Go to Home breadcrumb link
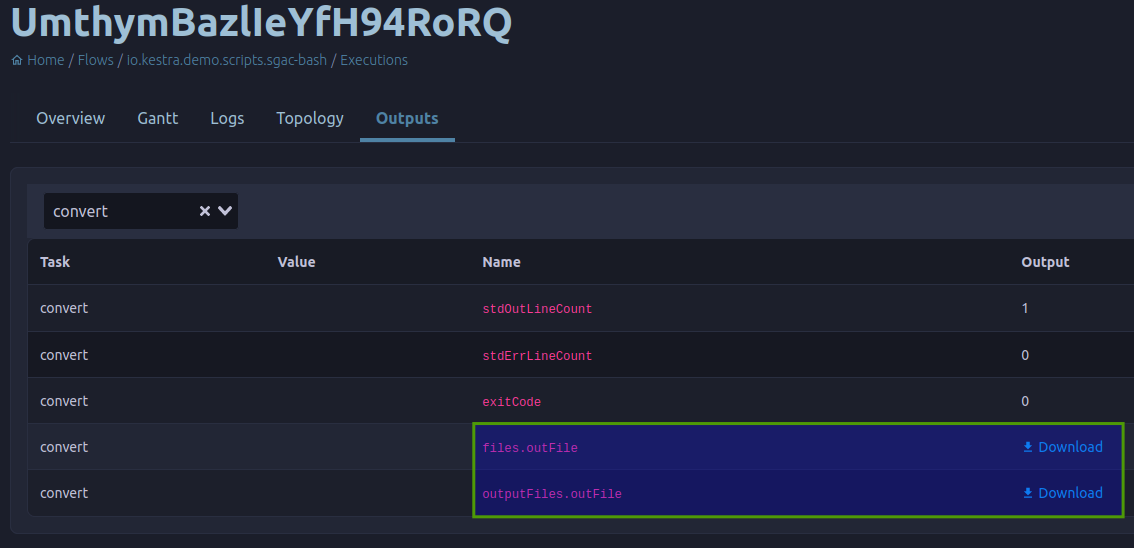This screenshot has height=548, width=1134. tap(46, 60)
